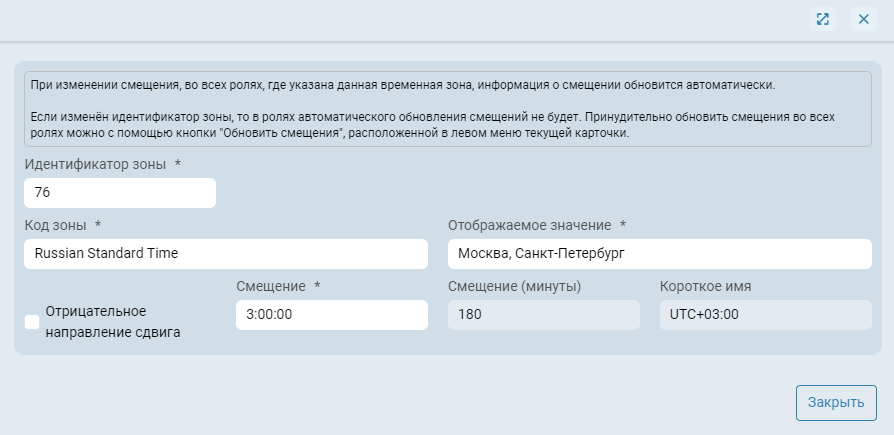Screen dimensions: 894x435
Task: Click the Короткое имя field showing UTC+03:00
Action: tap(765, 315)
